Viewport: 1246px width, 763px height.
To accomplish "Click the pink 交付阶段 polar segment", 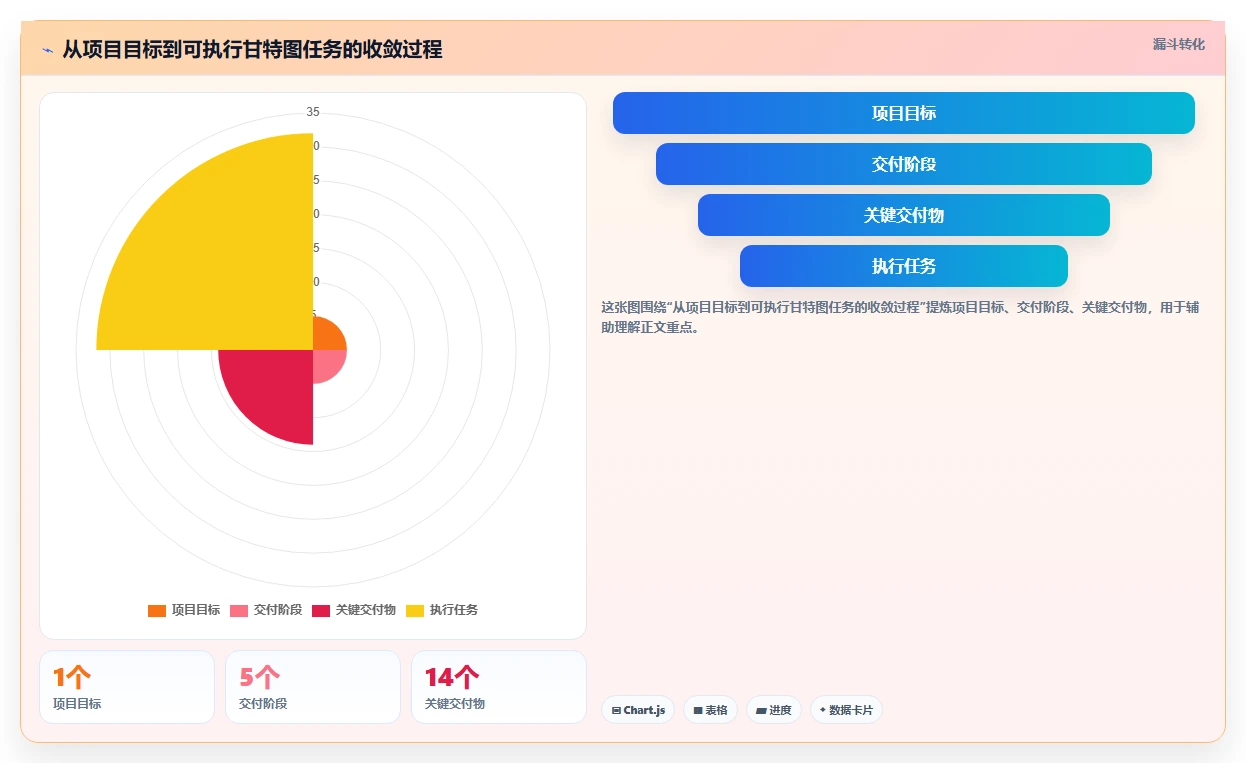I will (x=326, y=363).
